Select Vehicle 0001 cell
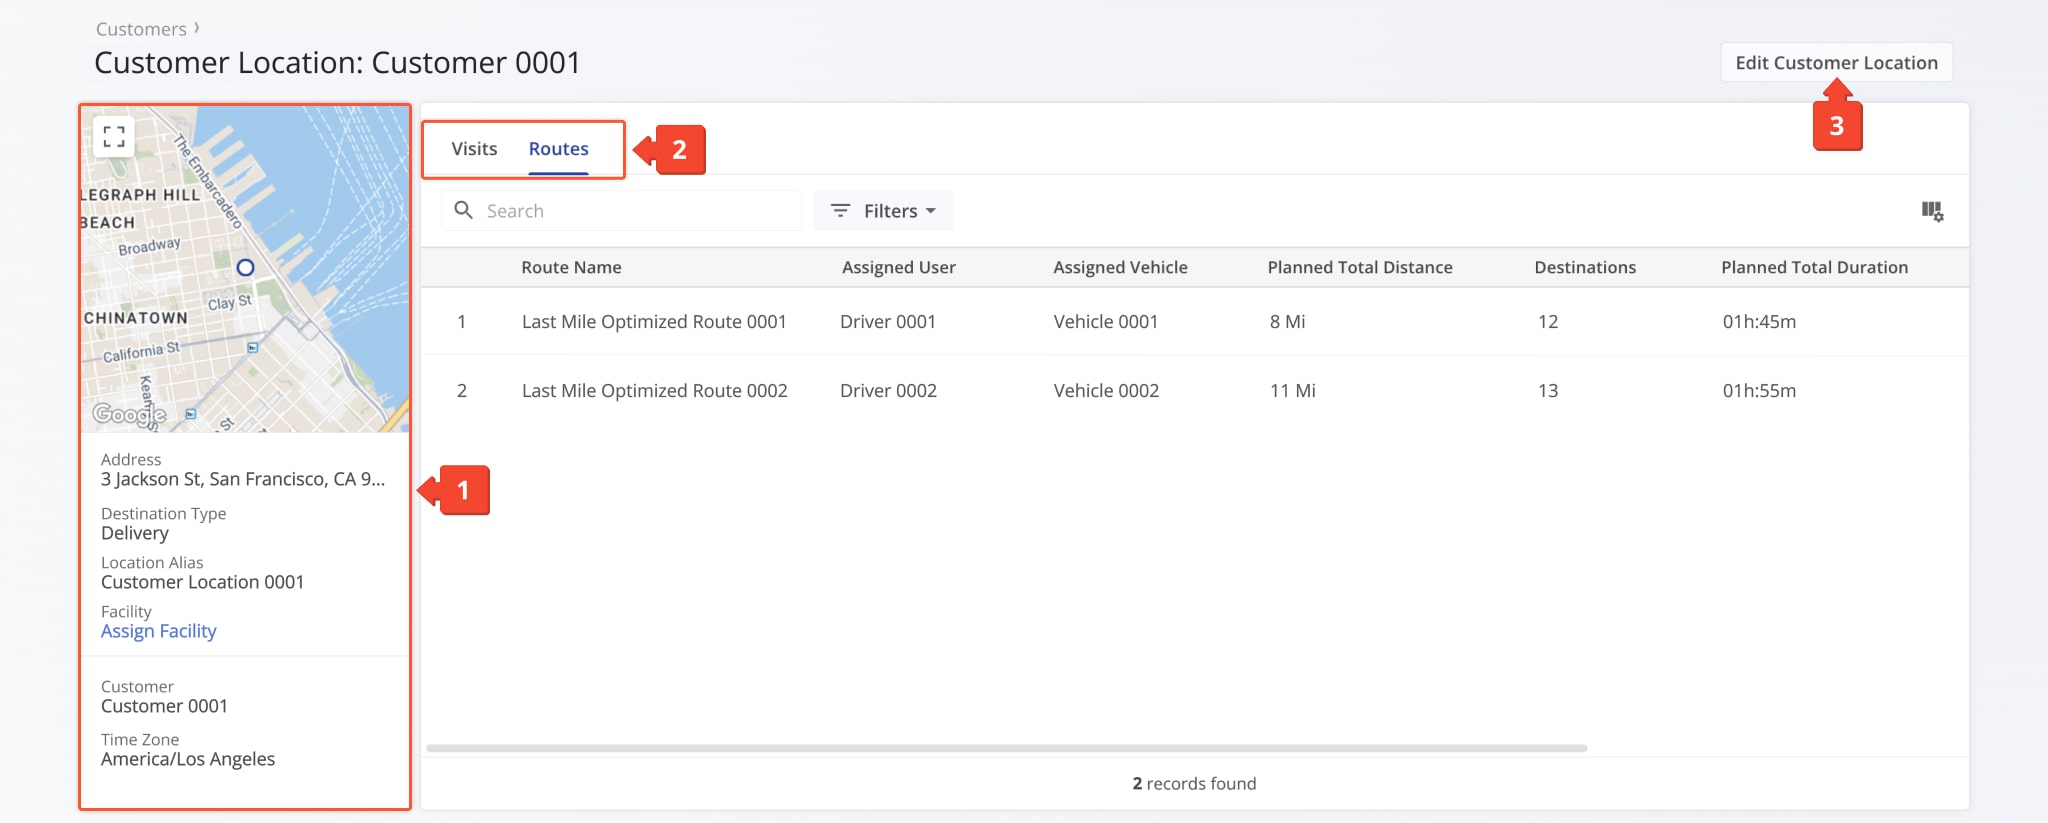Screen dimensions: 2048x823 point(1105,322)
